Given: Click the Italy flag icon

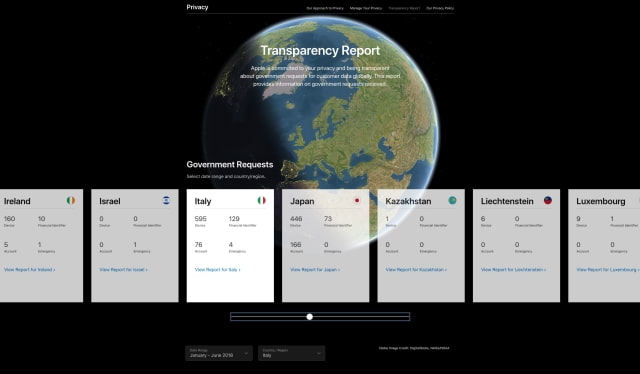Looking at the screenshot, I should [262, 200].
